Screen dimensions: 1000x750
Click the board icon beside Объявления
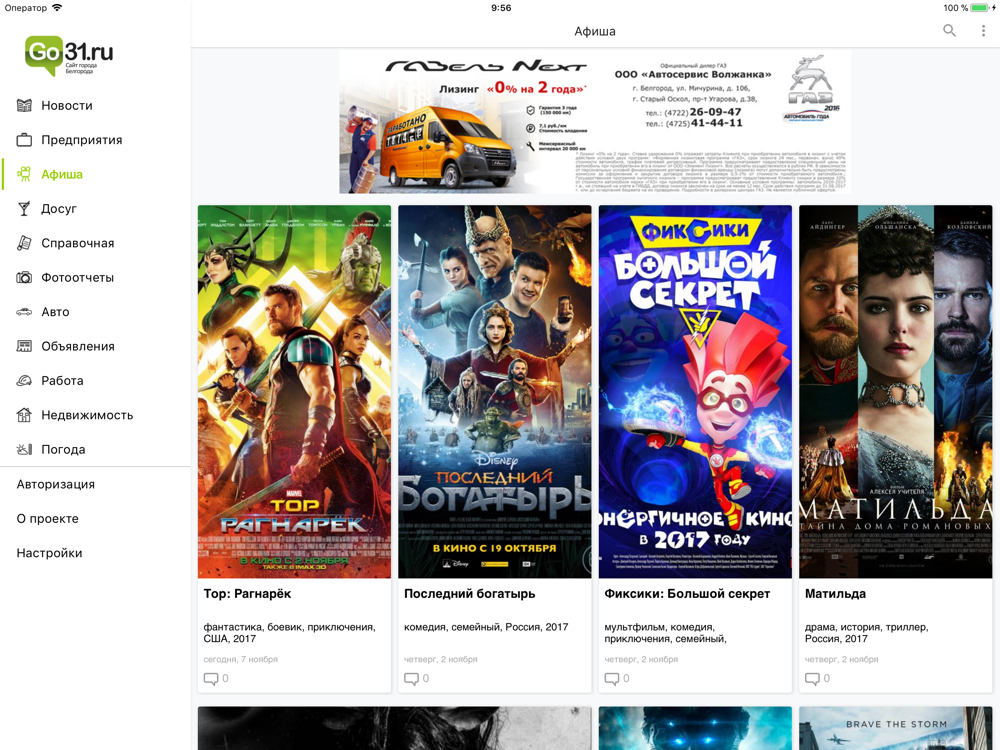(24, 346)
